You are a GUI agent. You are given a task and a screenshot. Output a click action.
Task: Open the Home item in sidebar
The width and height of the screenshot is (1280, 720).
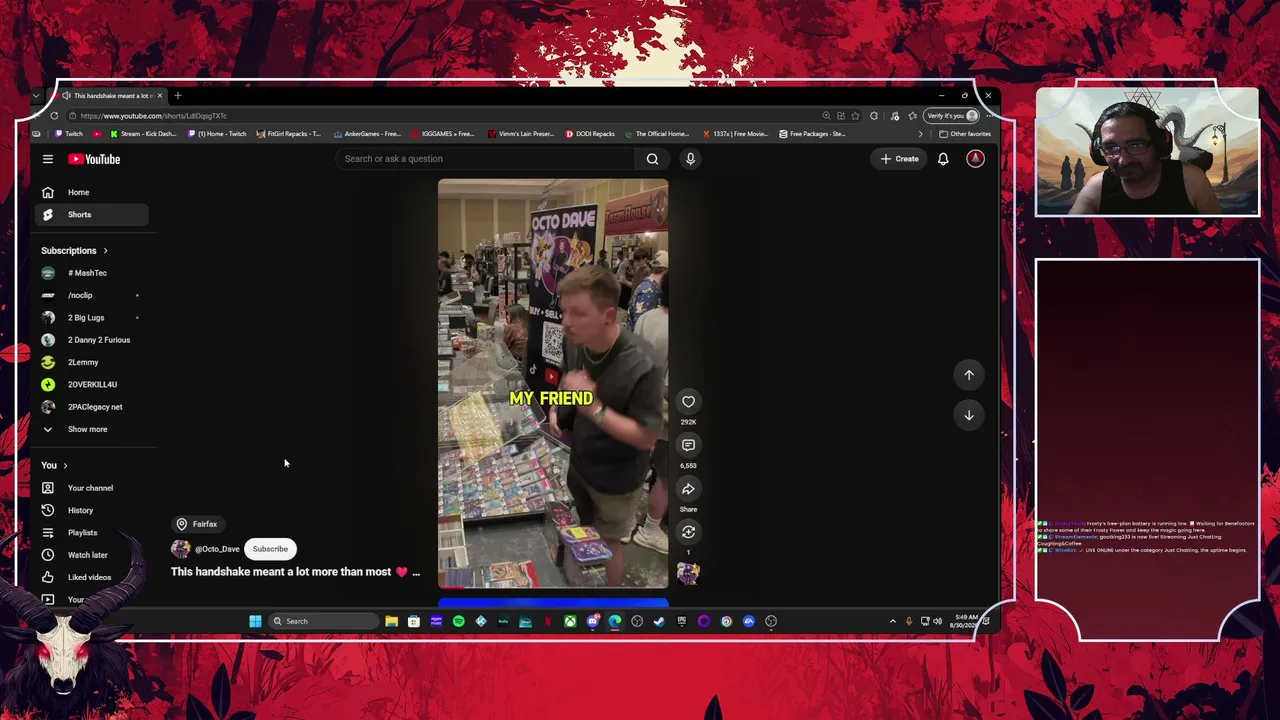92,192
